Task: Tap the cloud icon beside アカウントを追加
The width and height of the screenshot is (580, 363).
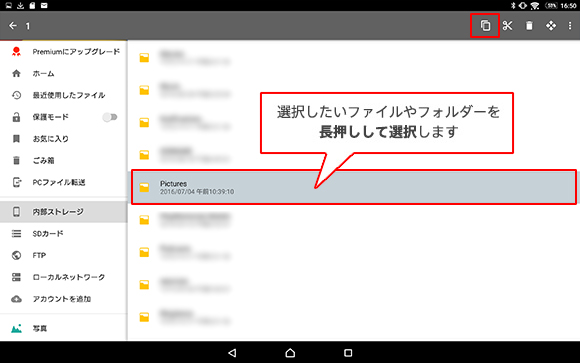Action: pos(16,299)
